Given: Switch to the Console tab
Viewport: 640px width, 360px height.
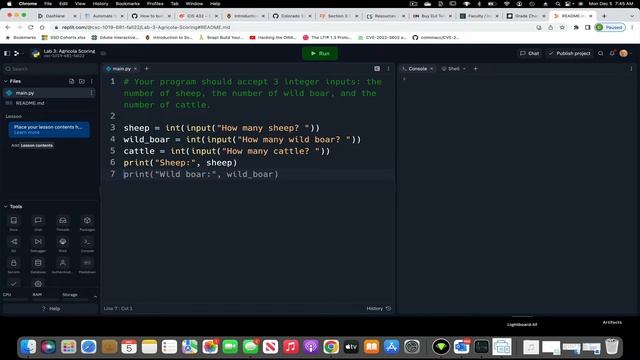Looking at the screenshot, I should 417,69.
